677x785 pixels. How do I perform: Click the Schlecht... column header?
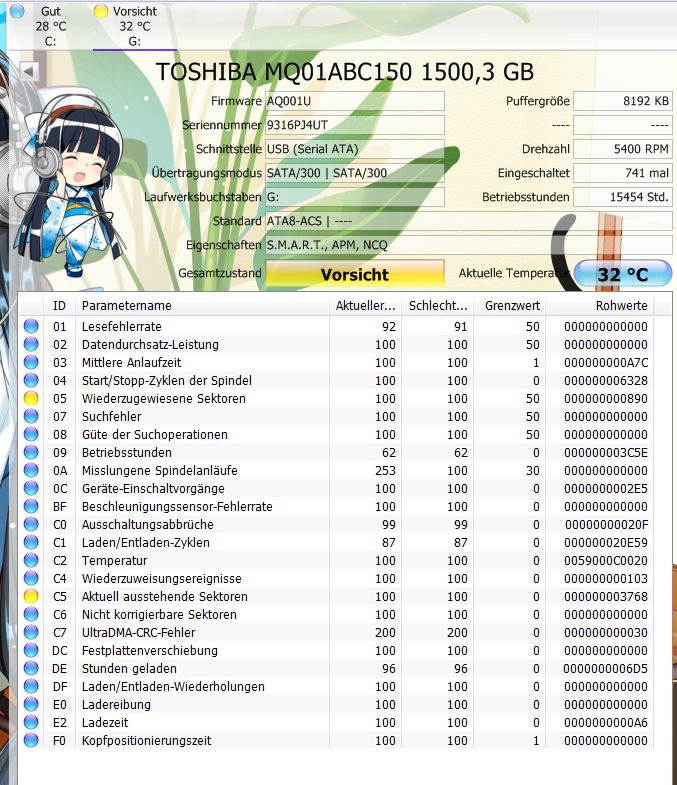point(438,305)
